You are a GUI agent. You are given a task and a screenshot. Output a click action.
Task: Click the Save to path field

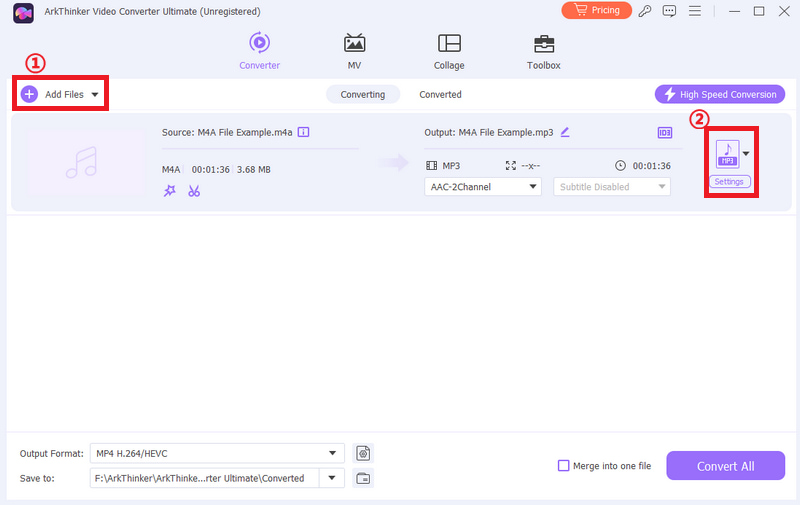tap(205, 478)
